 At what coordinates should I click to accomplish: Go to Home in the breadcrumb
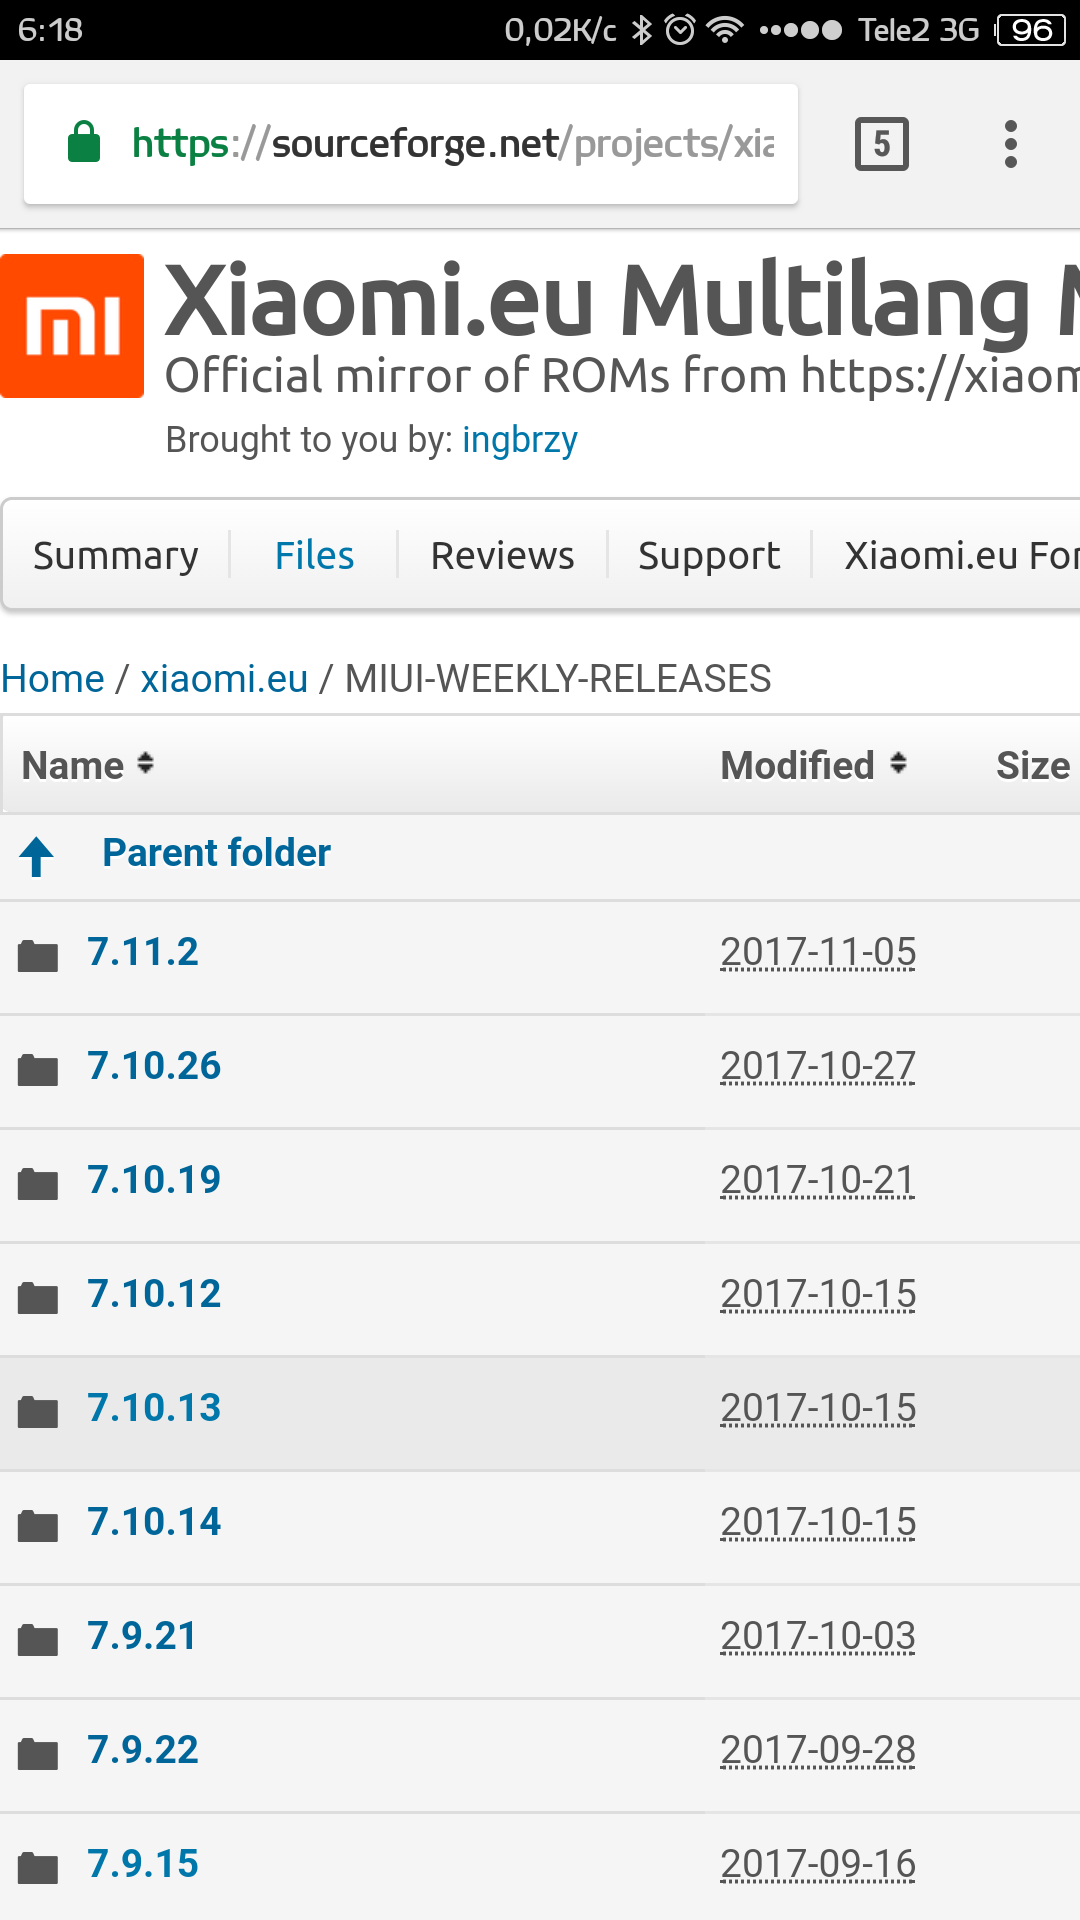click(52, 679)
